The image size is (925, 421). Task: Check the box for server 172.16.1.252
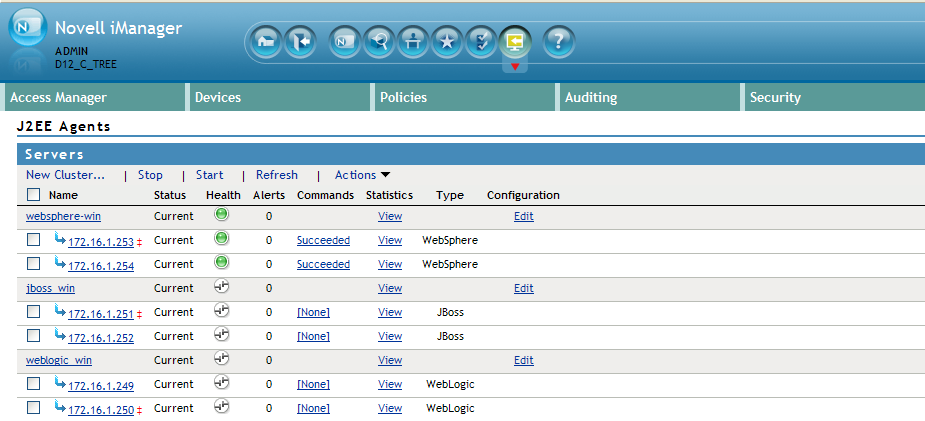34,336
